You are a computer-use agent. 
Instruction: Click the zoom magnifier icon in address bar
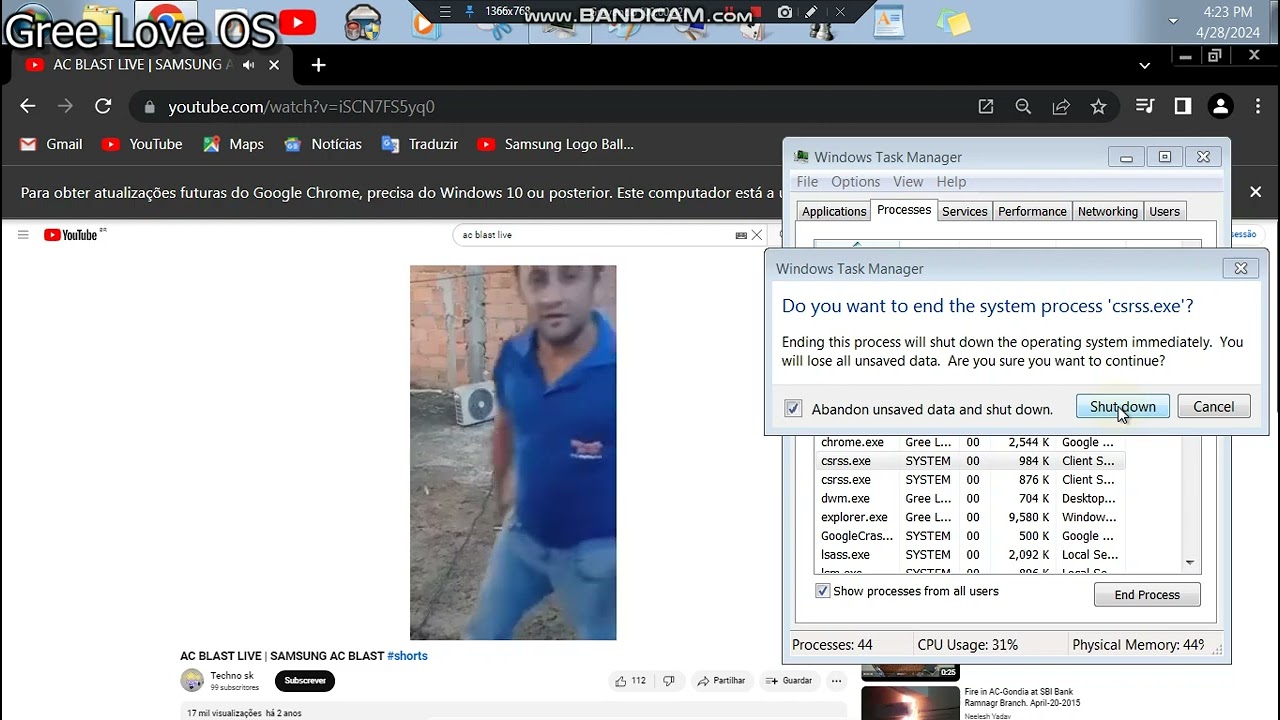(x=1023, y=106)
